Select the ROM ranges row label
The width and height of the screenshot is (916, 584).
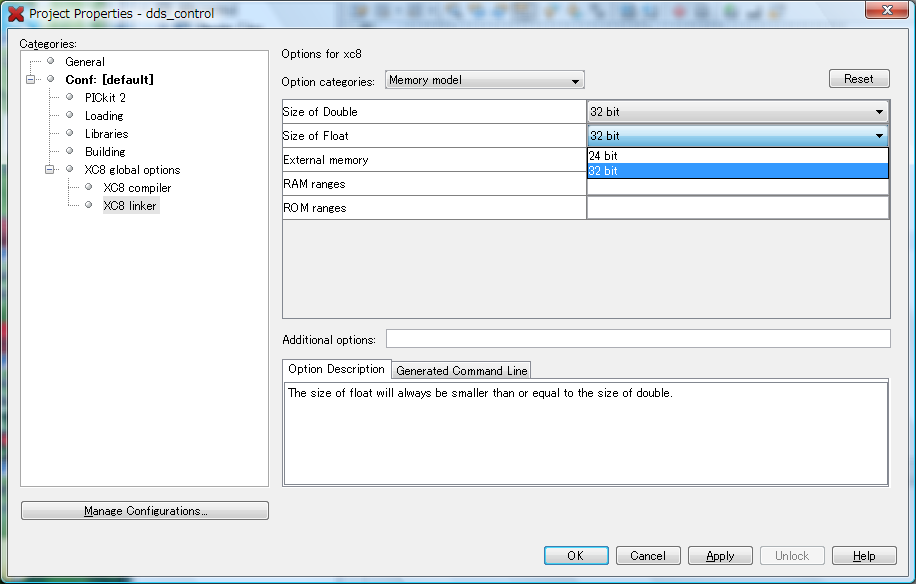[x=434, y=207]
